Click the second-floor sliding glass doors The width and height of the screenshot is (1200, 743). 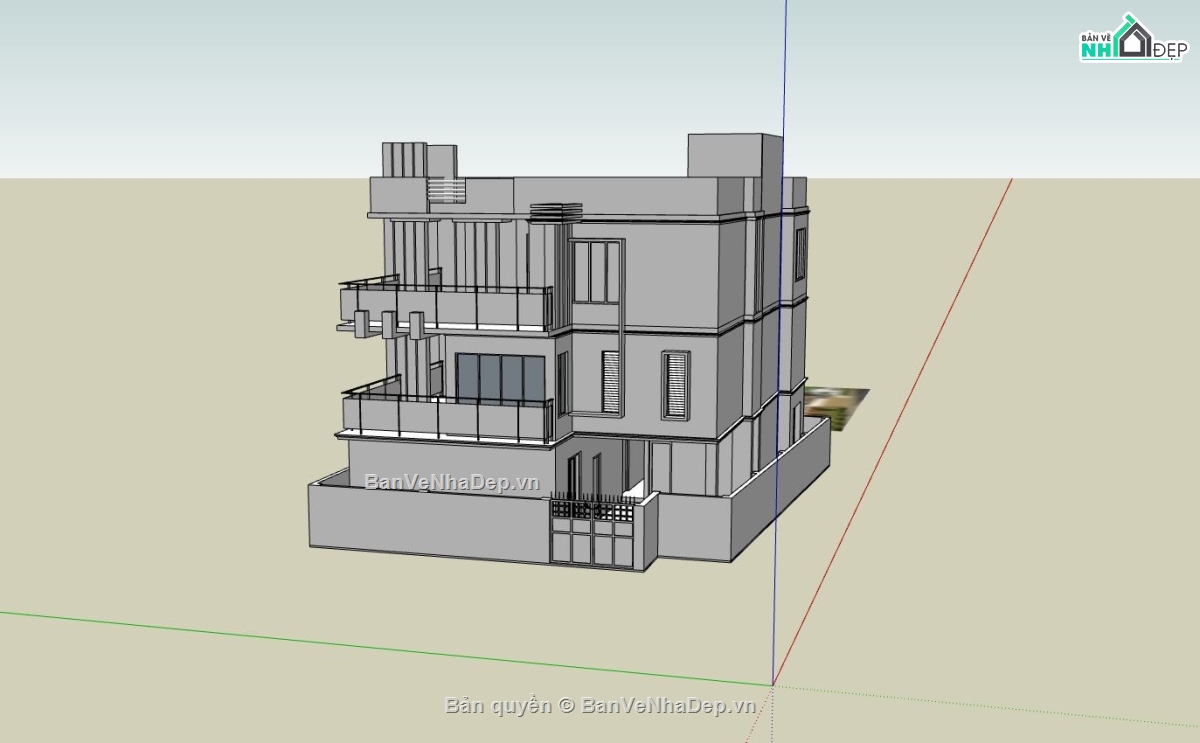[500, 378]
